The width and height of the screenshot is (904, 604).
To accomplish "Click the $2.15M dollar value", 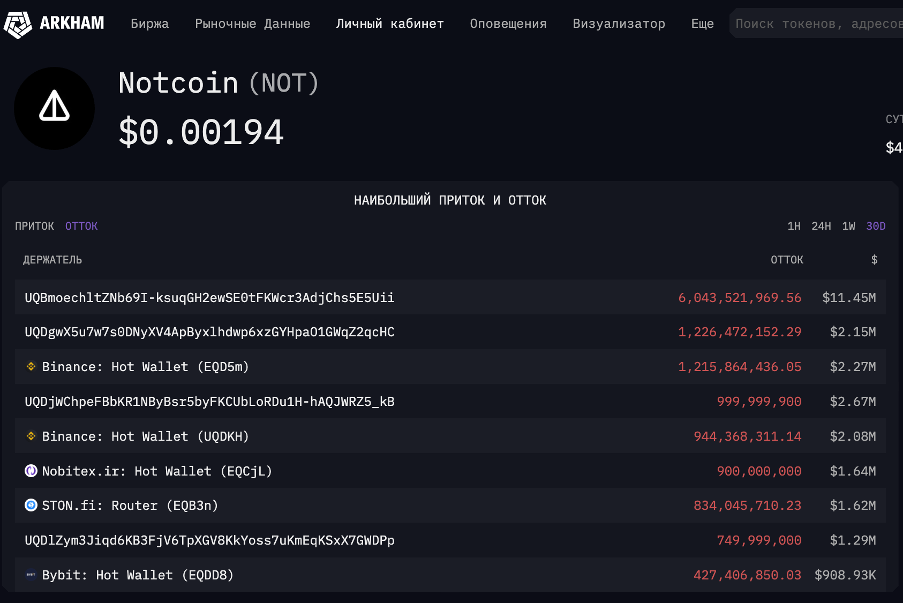I will click(x=853, y=332).
